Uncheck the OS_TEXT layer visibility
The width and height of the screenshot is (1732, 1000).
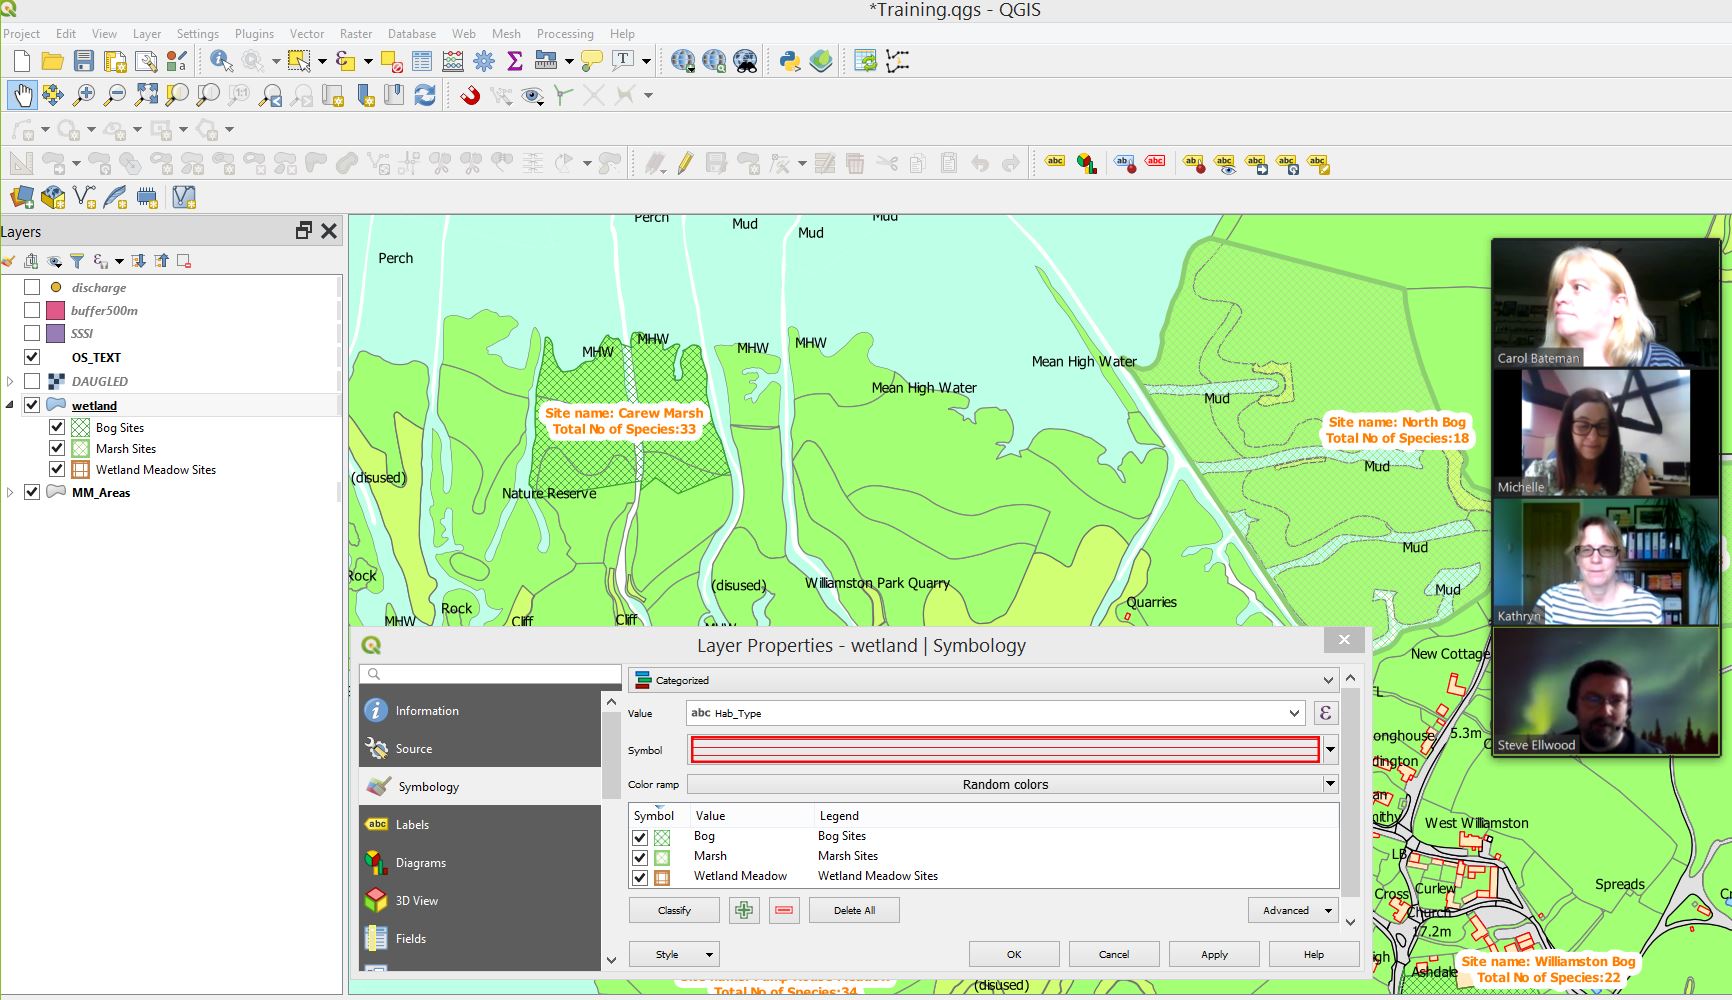pyautogui.click(x=32, y=357)
